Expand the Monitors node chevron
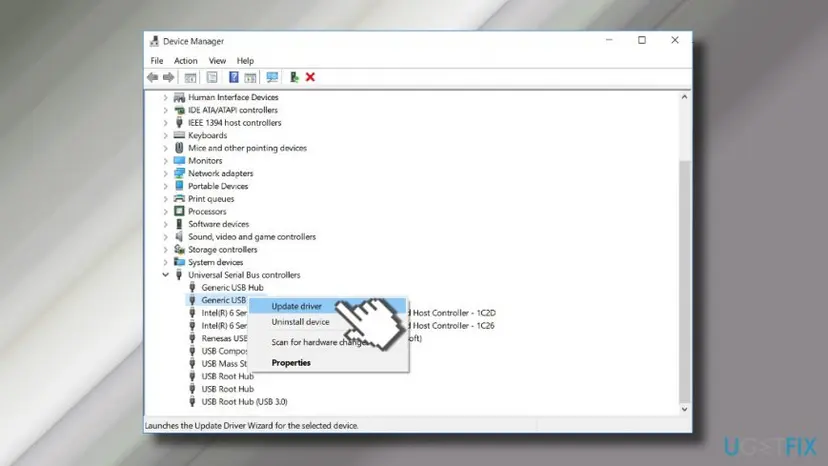 click(165, 161)
